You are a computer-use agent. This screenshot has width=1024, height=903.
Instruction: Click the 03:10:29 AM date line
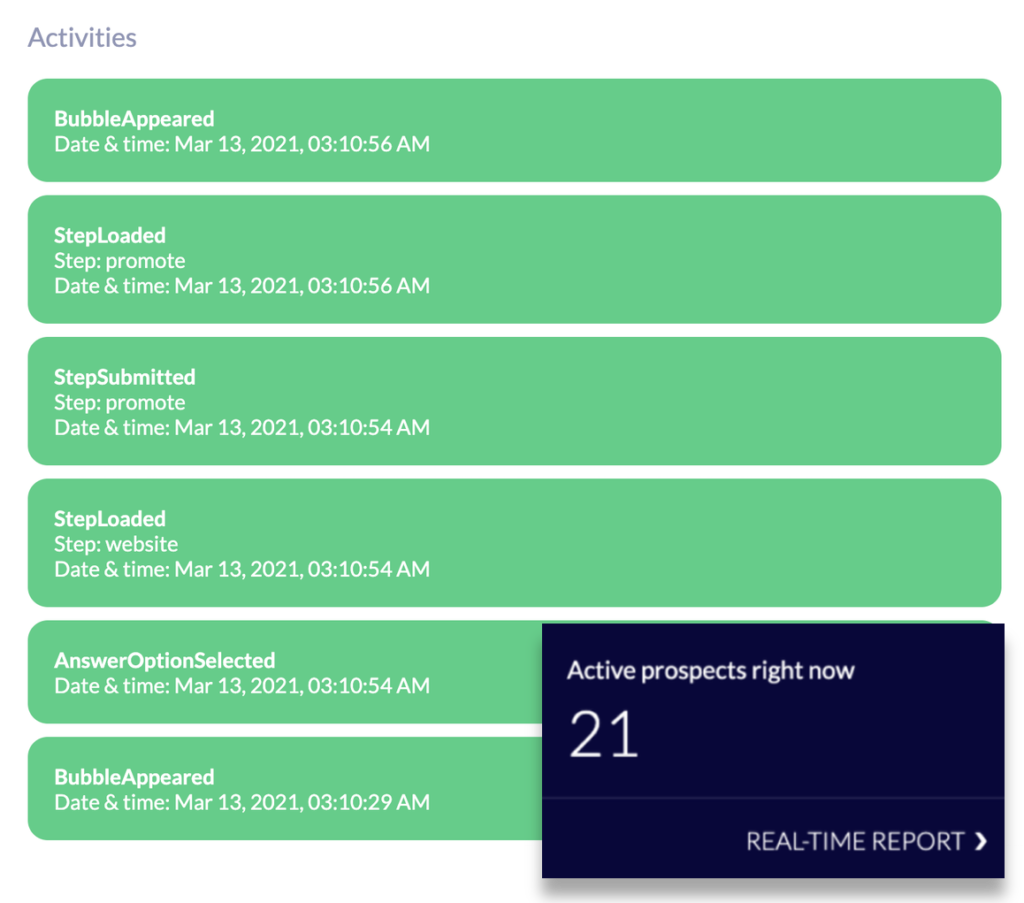242,803
